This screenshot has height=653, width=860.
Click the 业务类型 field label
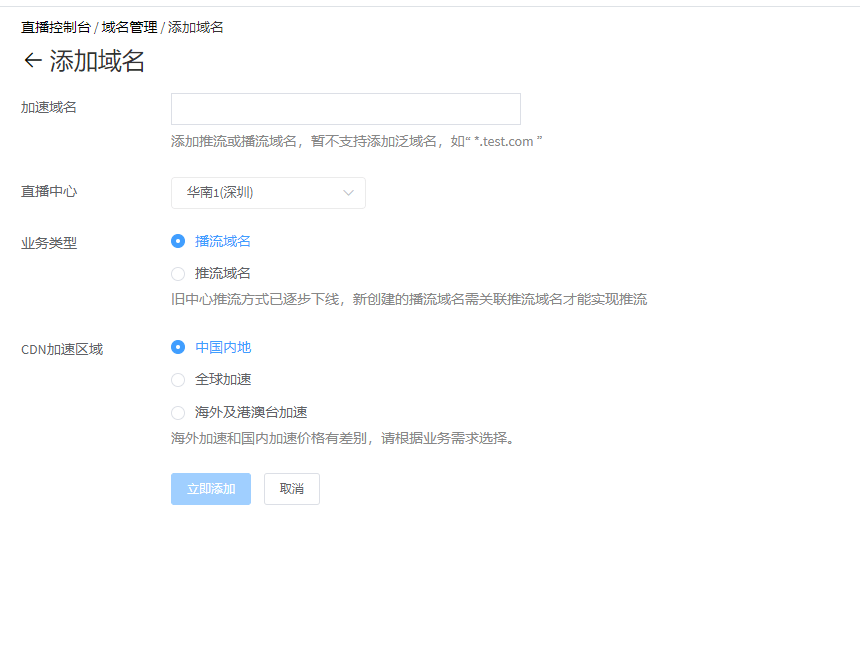click(x=49, y=243)
